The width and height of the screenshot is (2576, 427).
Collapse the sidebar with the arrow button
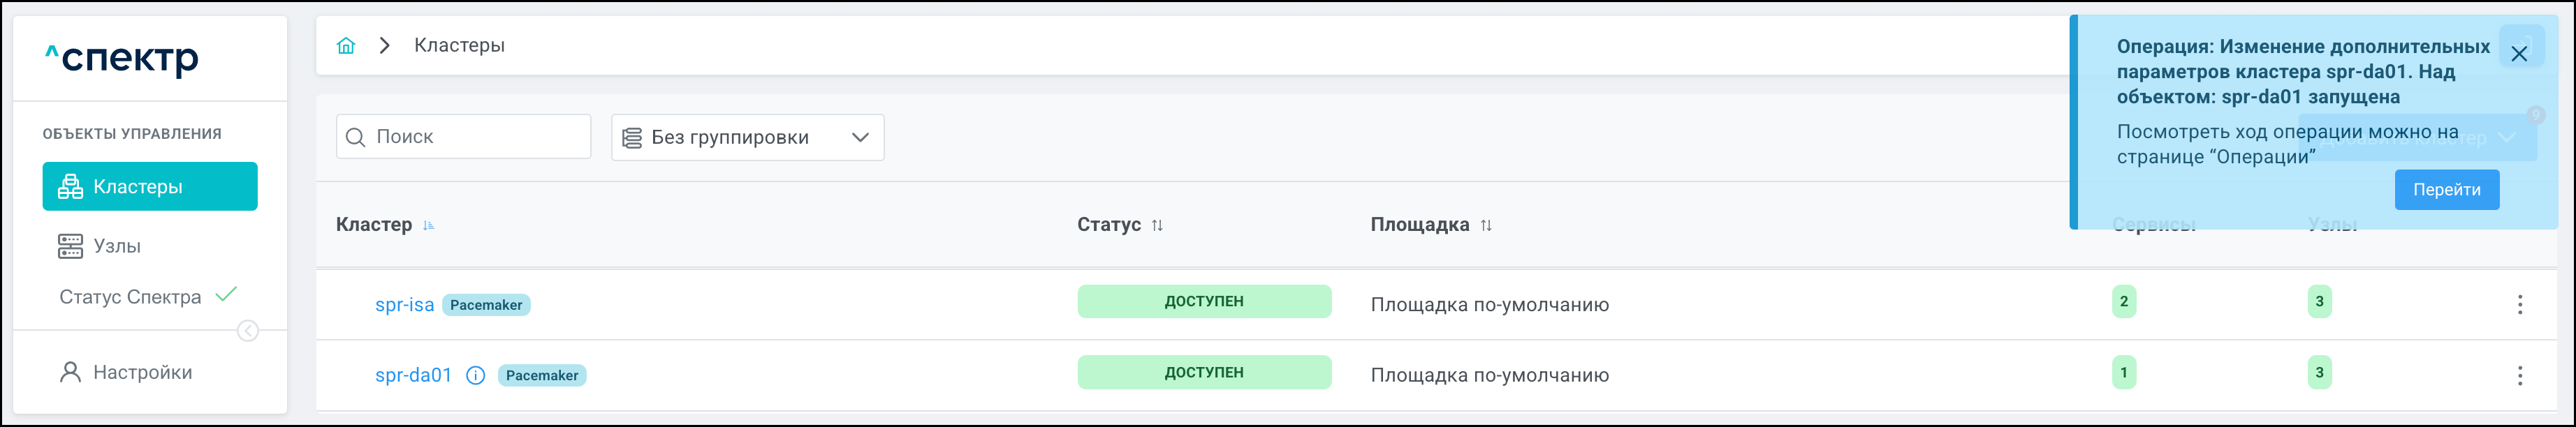(x=248, y=331)
